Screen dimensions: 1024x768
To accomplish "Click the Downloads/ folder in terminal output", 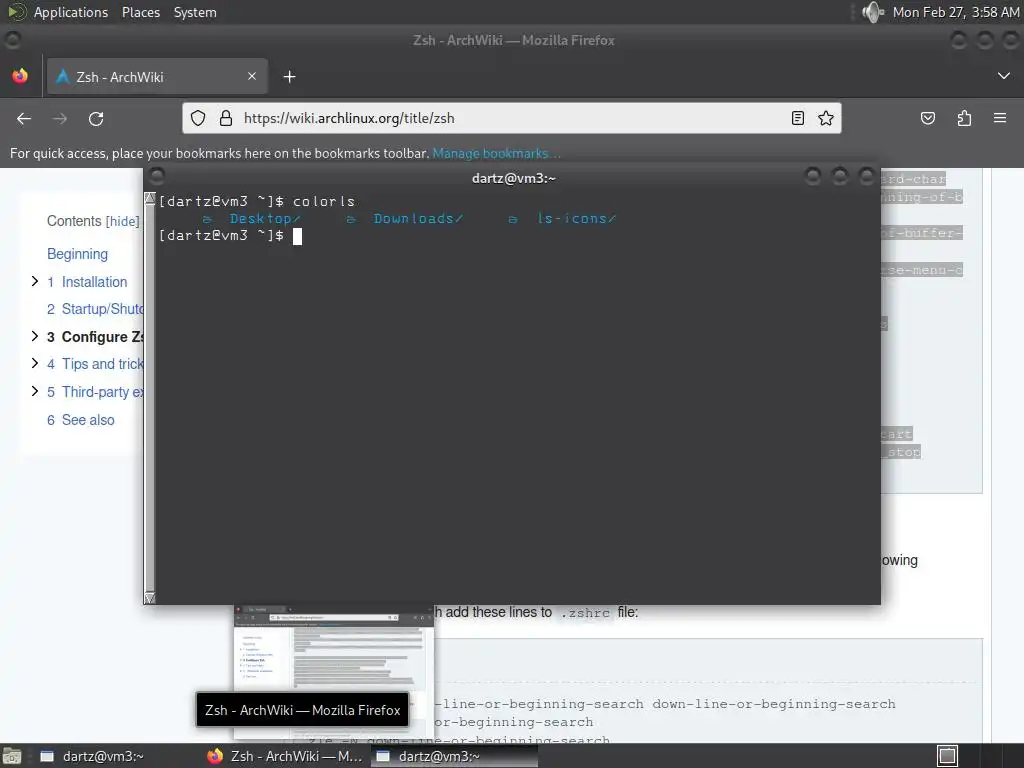I will (x=418, y=219).
